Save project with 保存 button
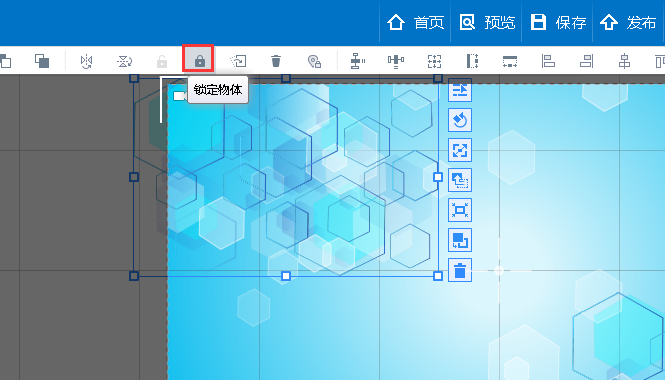665x380 pixels. [x=558, y=22]
